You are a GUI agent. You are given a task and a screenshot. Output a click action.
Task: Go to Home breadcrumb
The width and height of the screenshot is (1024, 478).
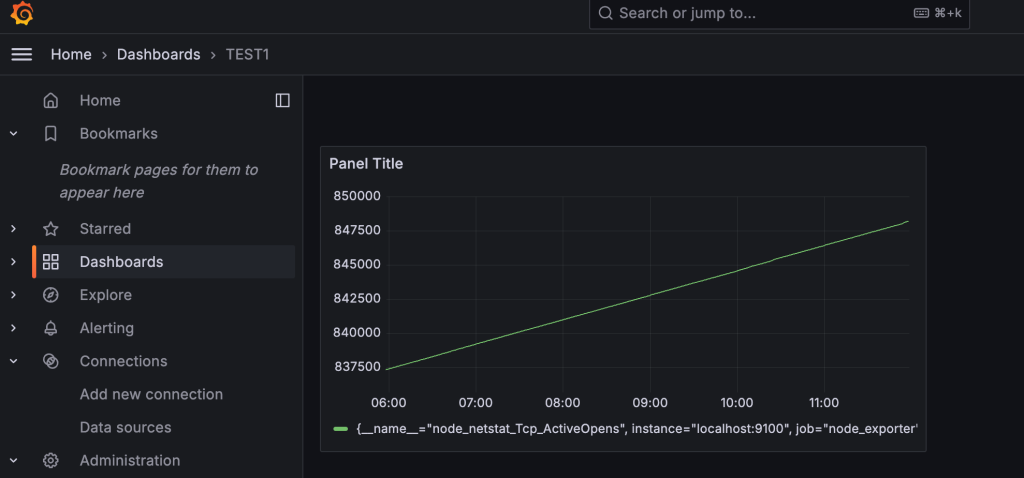71,54
